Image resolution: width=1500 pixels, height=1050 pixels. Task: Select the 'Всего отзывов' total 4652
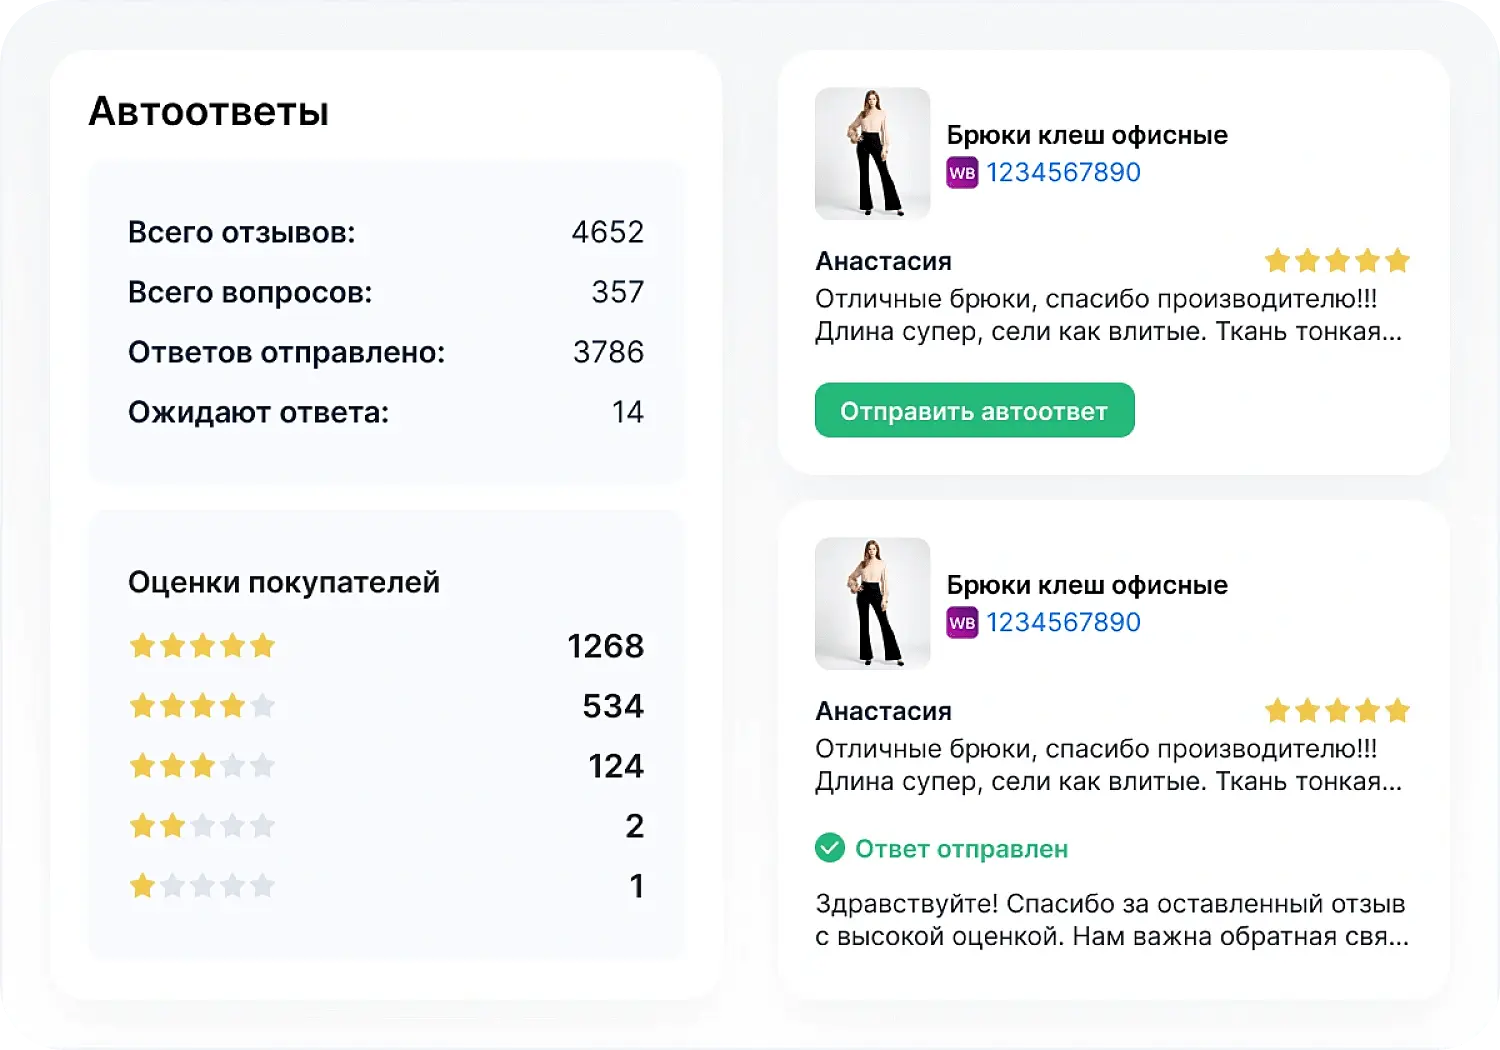coord(608,232)
